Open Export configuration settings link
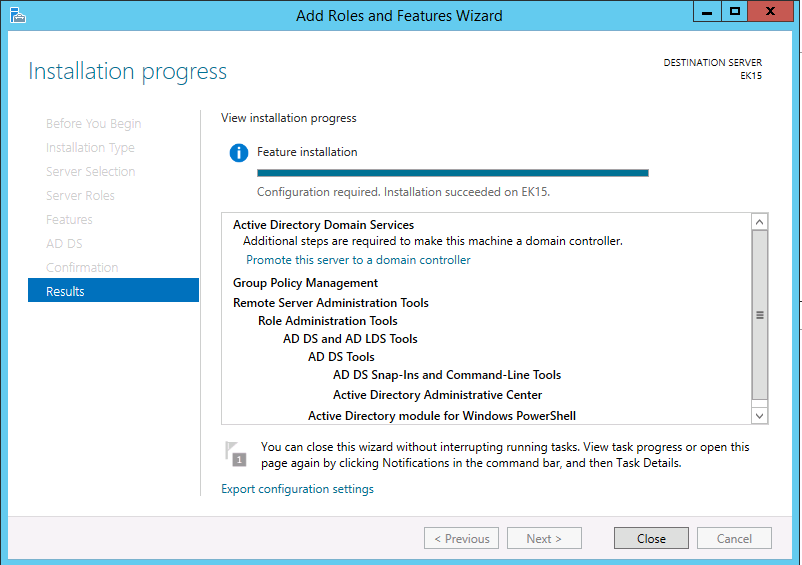Image resolution: width=802 pixels, height=565 pixels. [x=297, y=489]
